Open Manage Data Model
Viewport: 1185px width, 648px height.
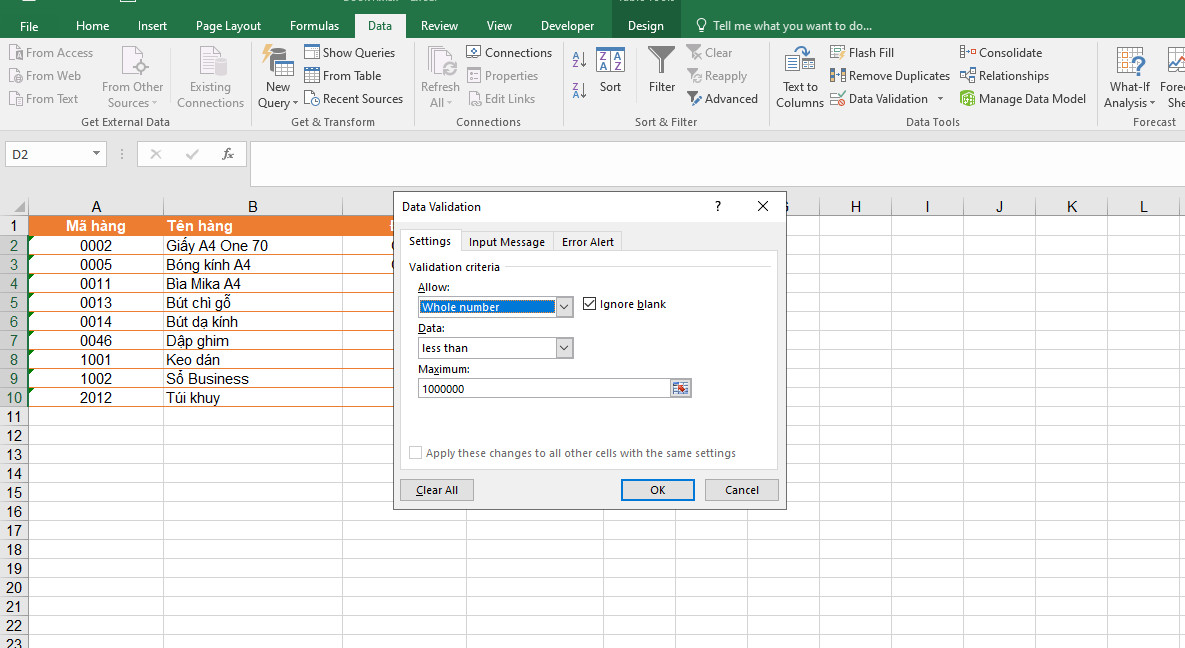point(1022,99)
